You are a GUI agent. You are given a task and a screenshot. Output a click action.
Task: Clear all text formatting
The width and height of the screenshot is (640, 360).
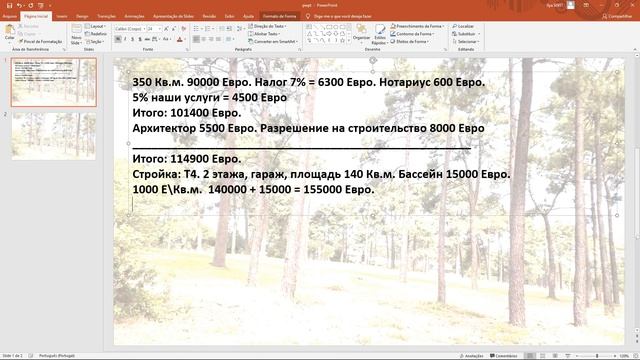[x=184, y=29]
